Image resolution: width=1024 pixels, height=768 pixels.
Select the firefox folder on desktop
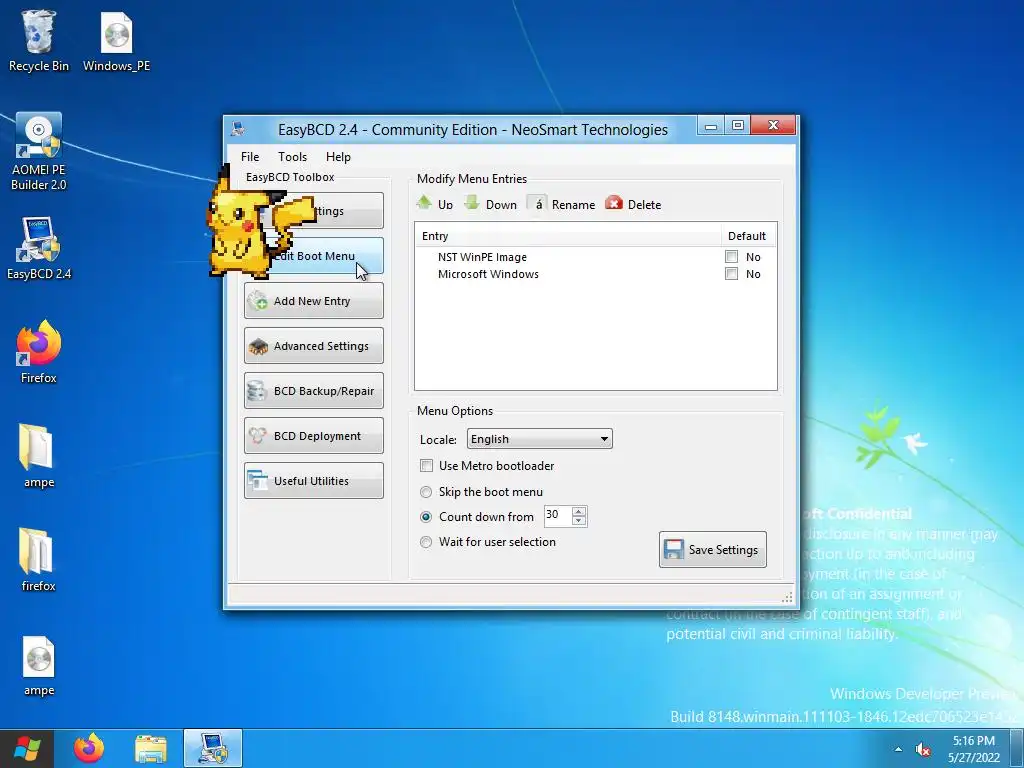39,559
